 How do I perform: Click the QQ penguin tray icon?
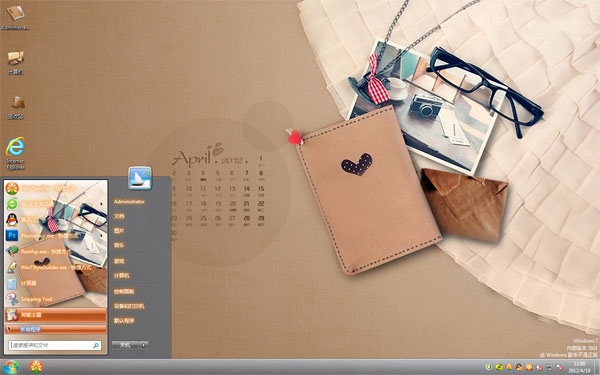[x=519, y=367]
